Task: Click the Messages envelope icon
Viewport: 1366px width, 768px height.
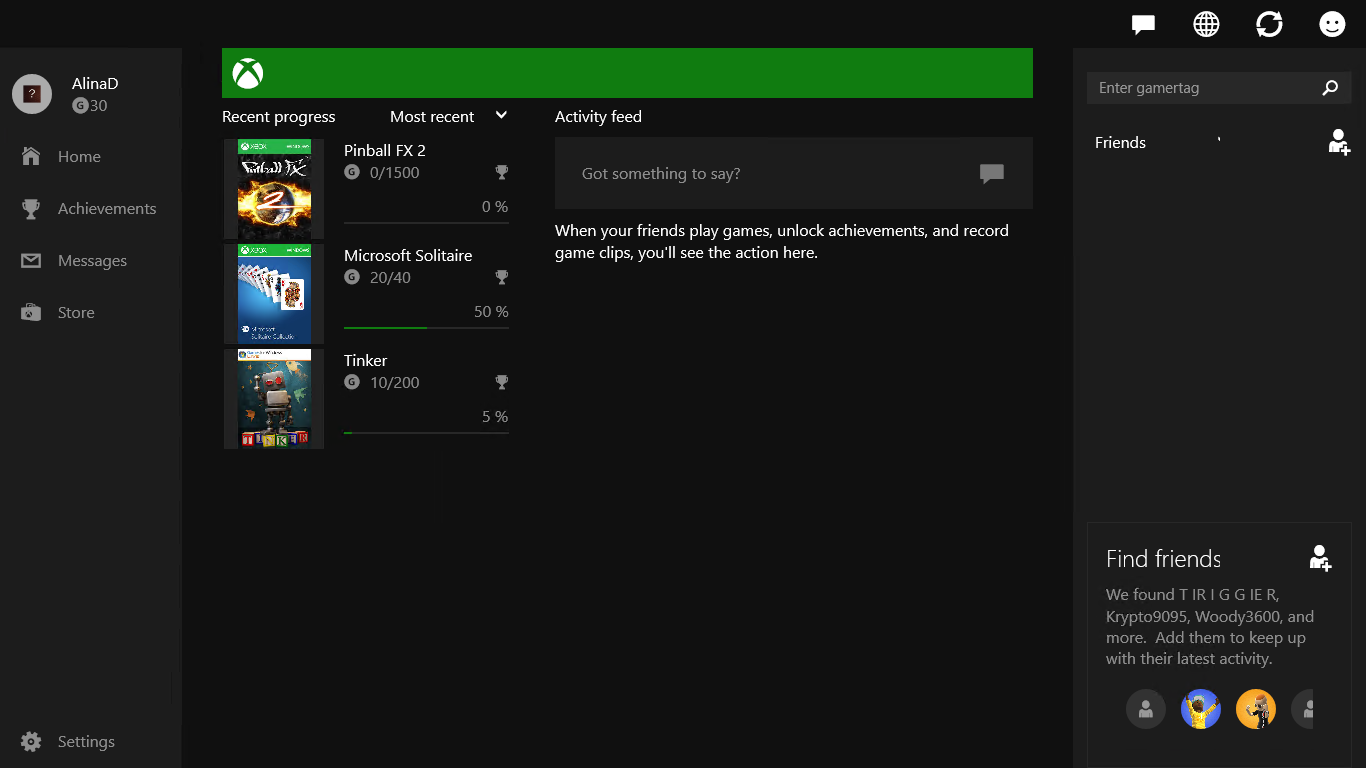Action: coord(31,260)
